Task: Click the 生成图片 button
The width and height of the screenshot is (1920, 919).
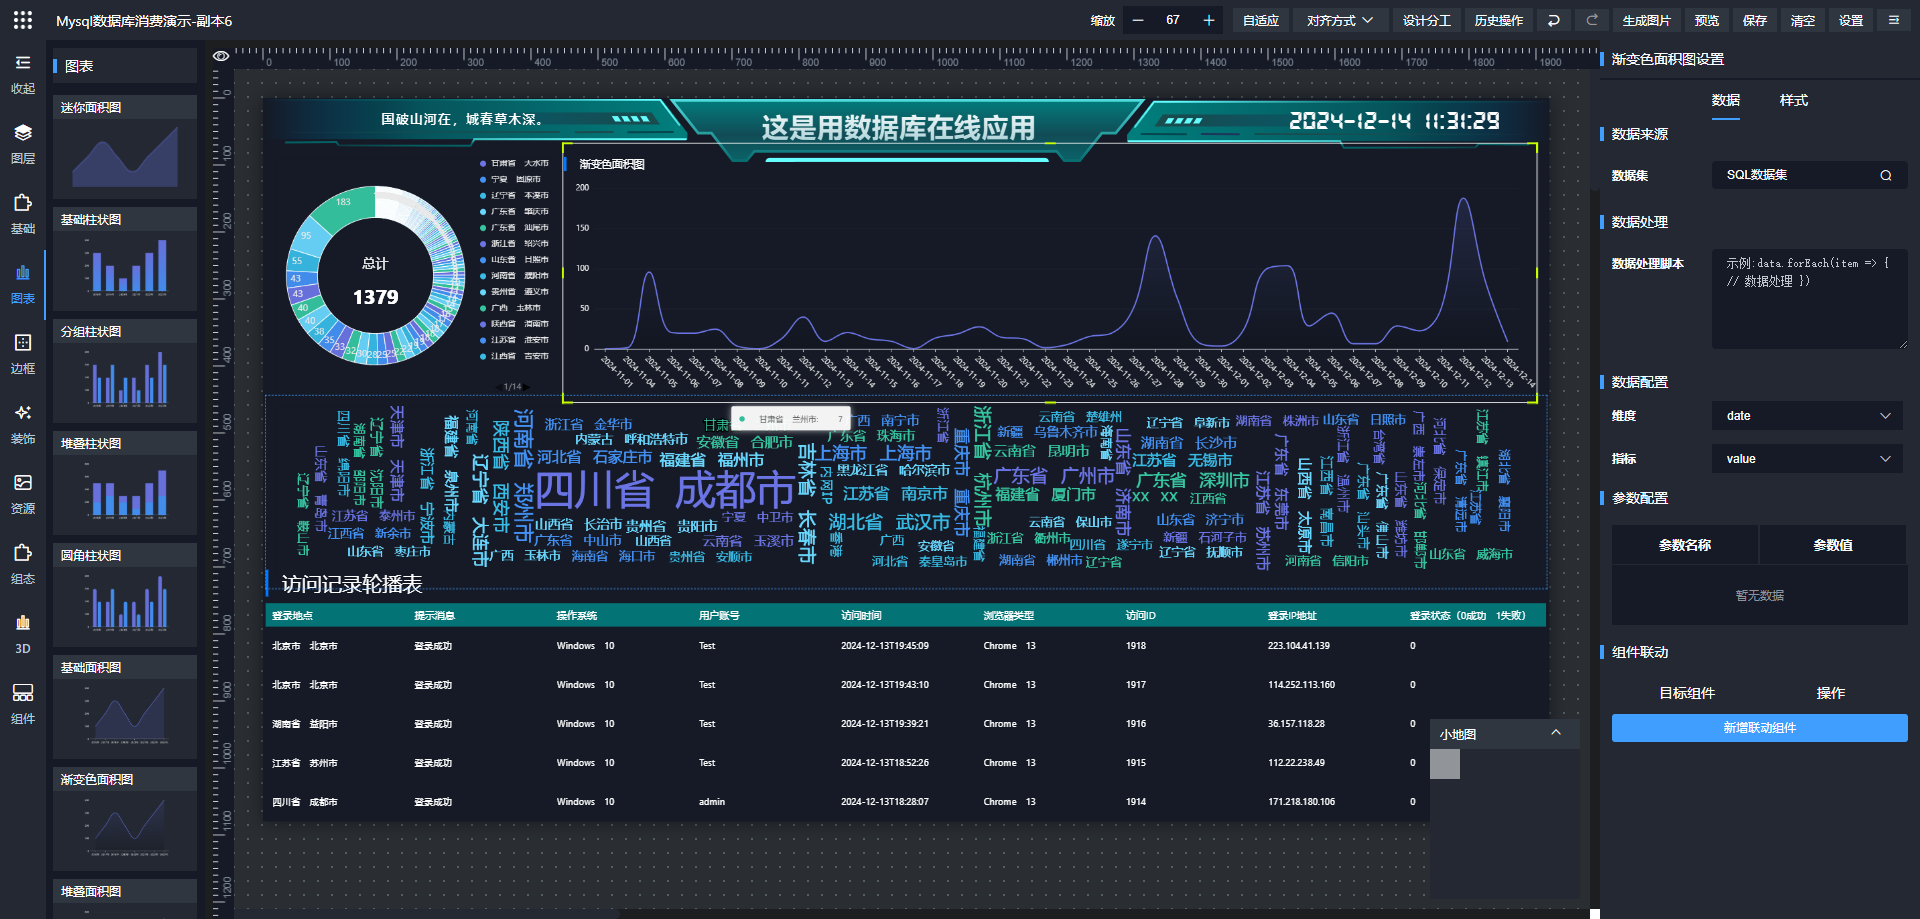Action: click(1646, 20)
